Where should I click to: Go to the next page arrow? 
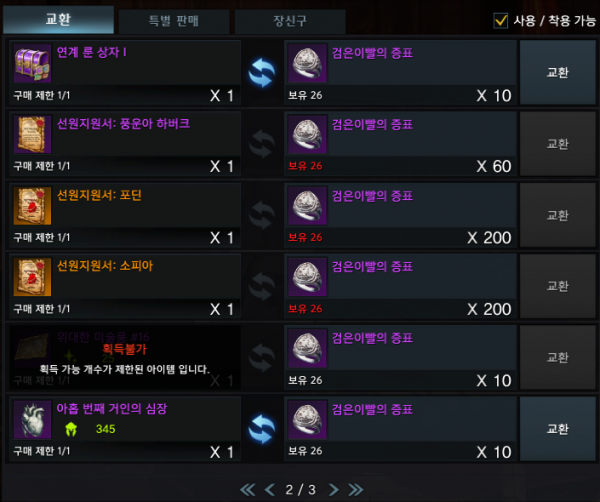pos(334,489)
